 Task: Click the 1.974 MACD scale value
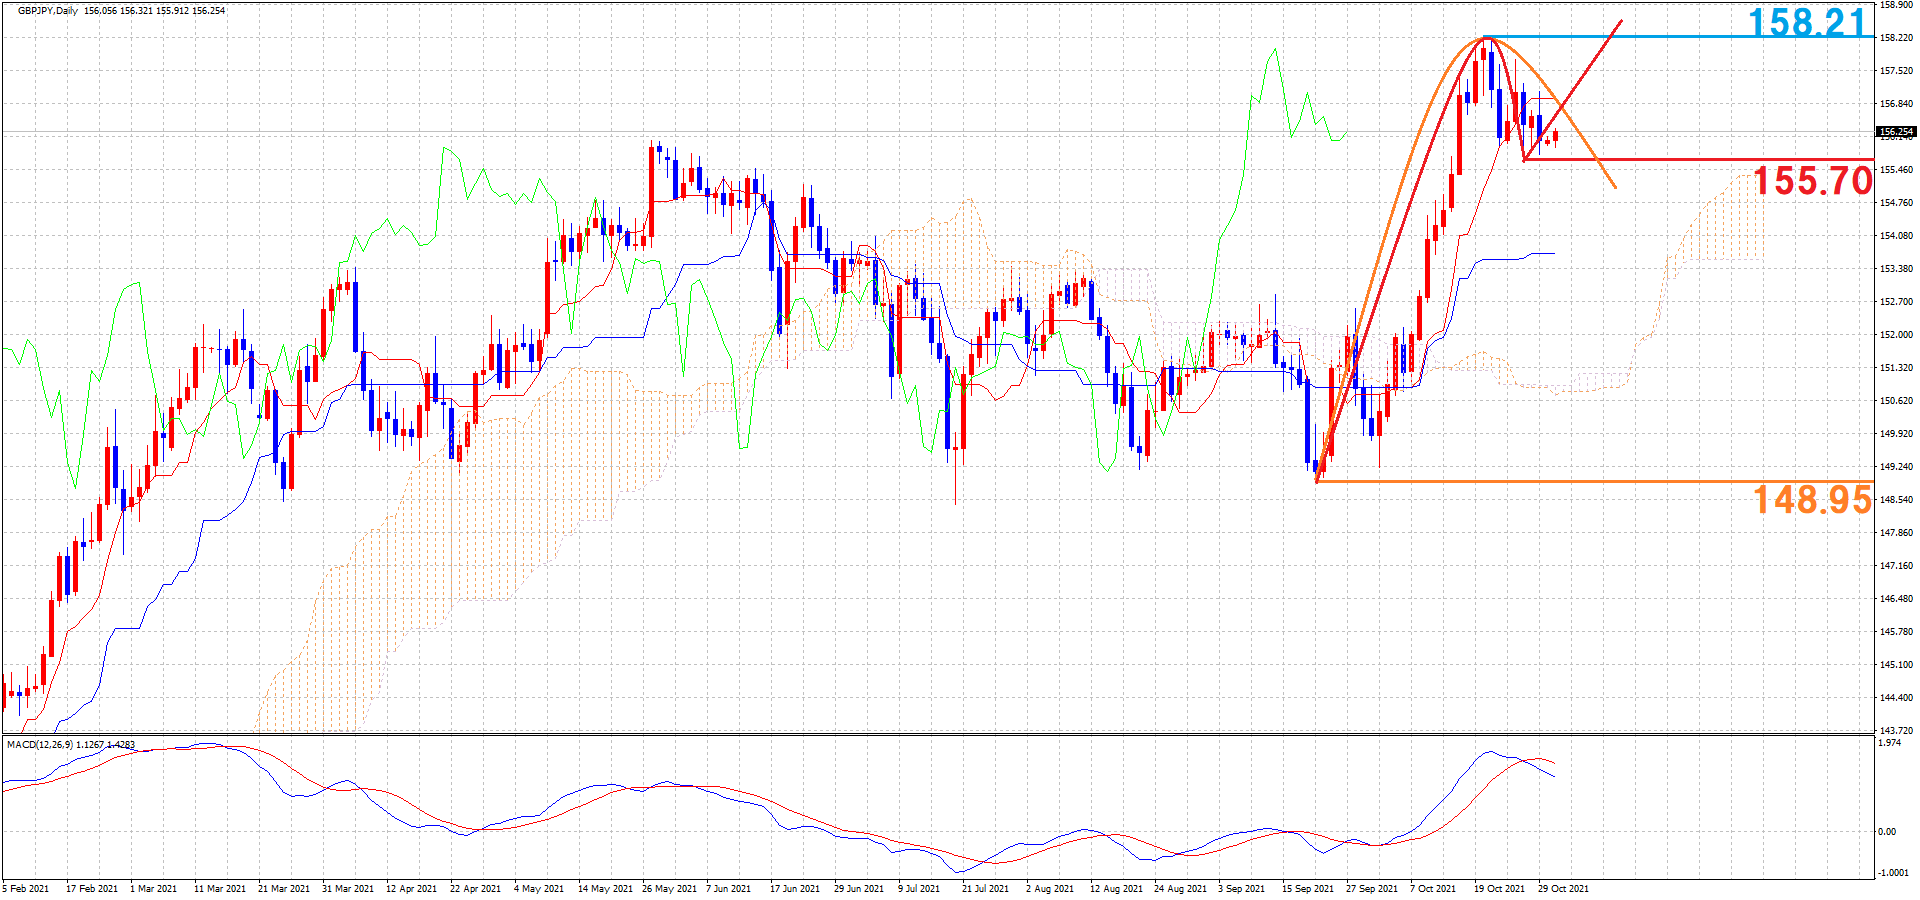tap(1889, 743)
